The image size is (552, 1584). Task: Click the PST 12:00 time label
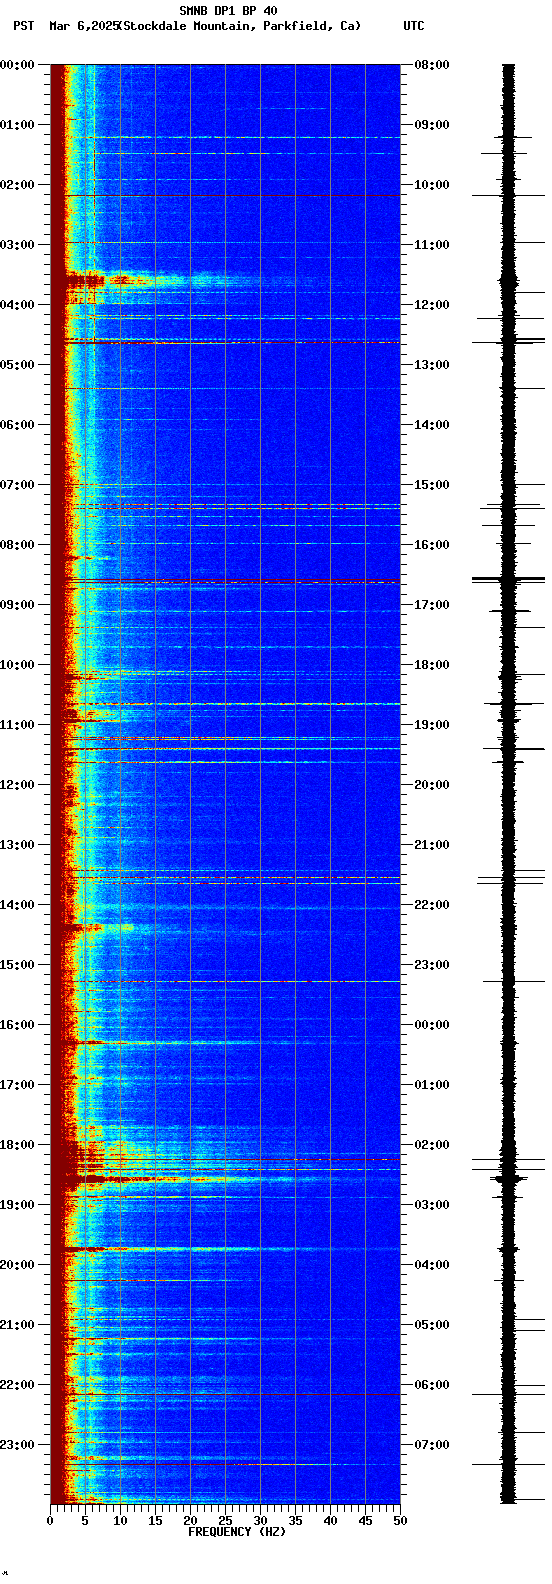pos(17,785)
